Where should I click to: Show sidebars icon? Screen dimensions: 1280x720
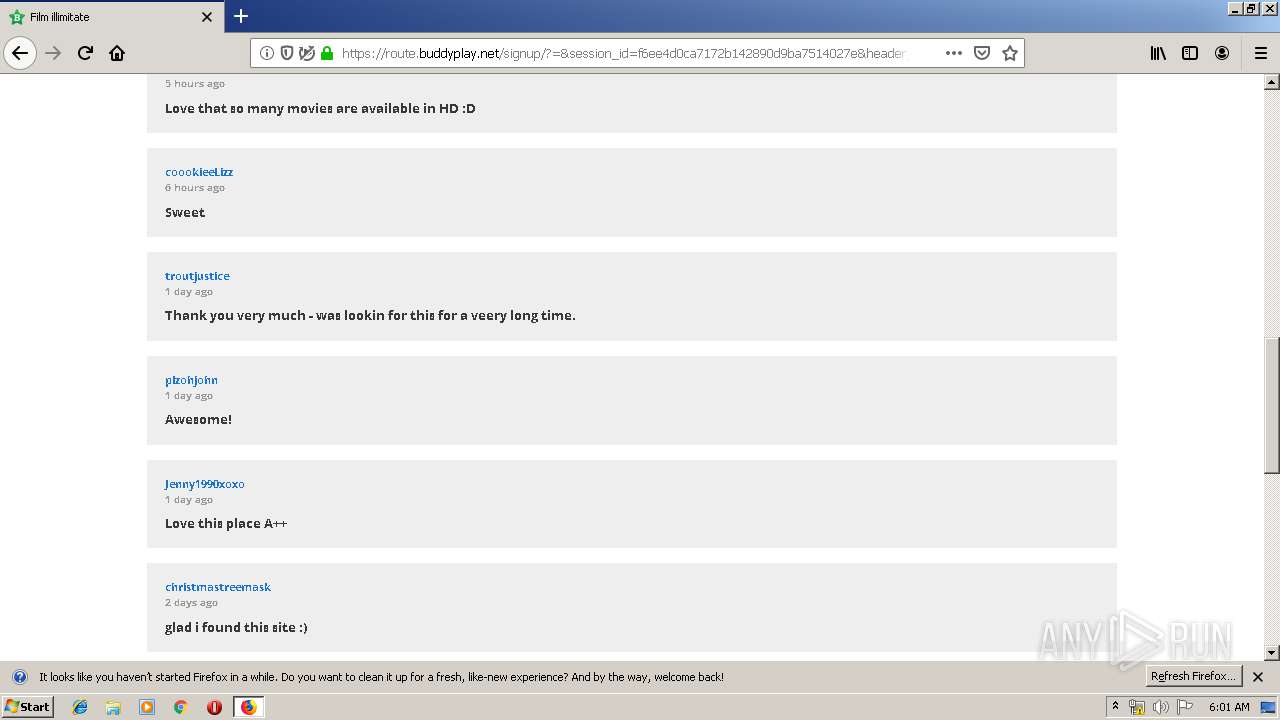[1190, 53]
